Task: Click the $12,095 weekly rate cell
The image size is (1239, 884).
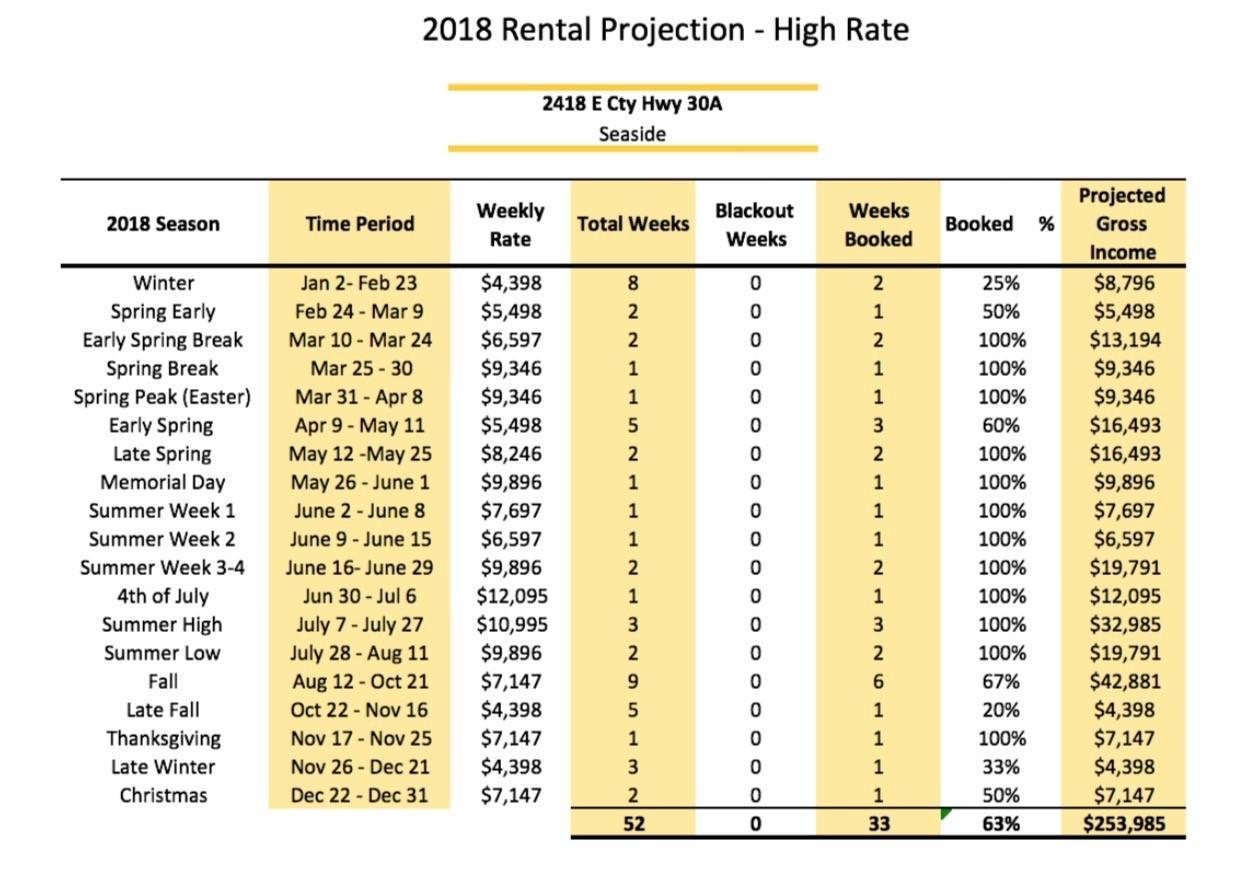Action: point(512,597)
